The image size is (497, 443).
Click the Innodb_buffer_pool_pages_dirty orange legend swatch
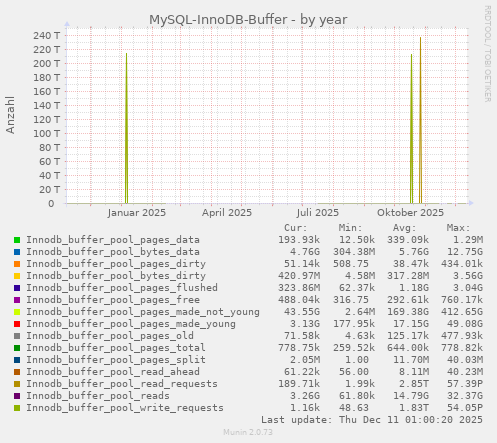coord(17,264)
